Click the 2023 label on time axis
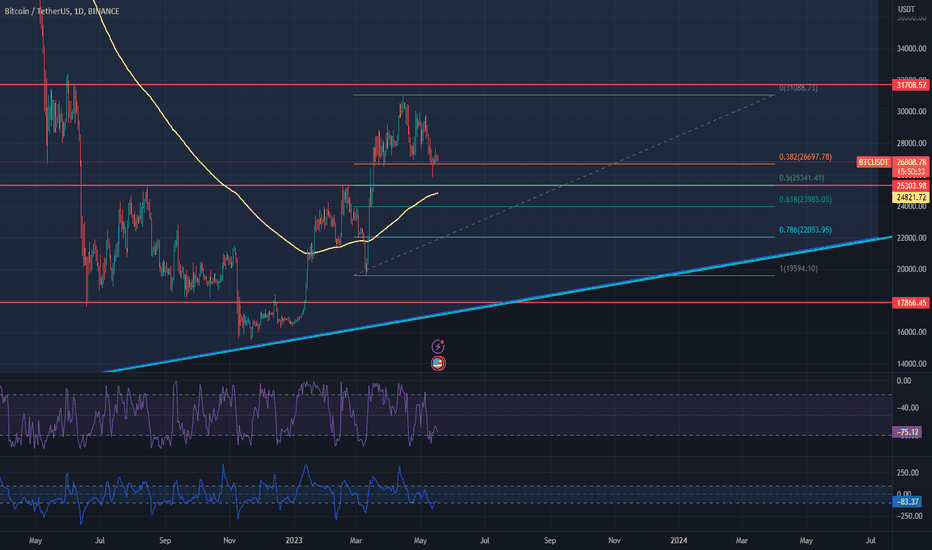Viewport: 932px width, 550px height. 294,540
